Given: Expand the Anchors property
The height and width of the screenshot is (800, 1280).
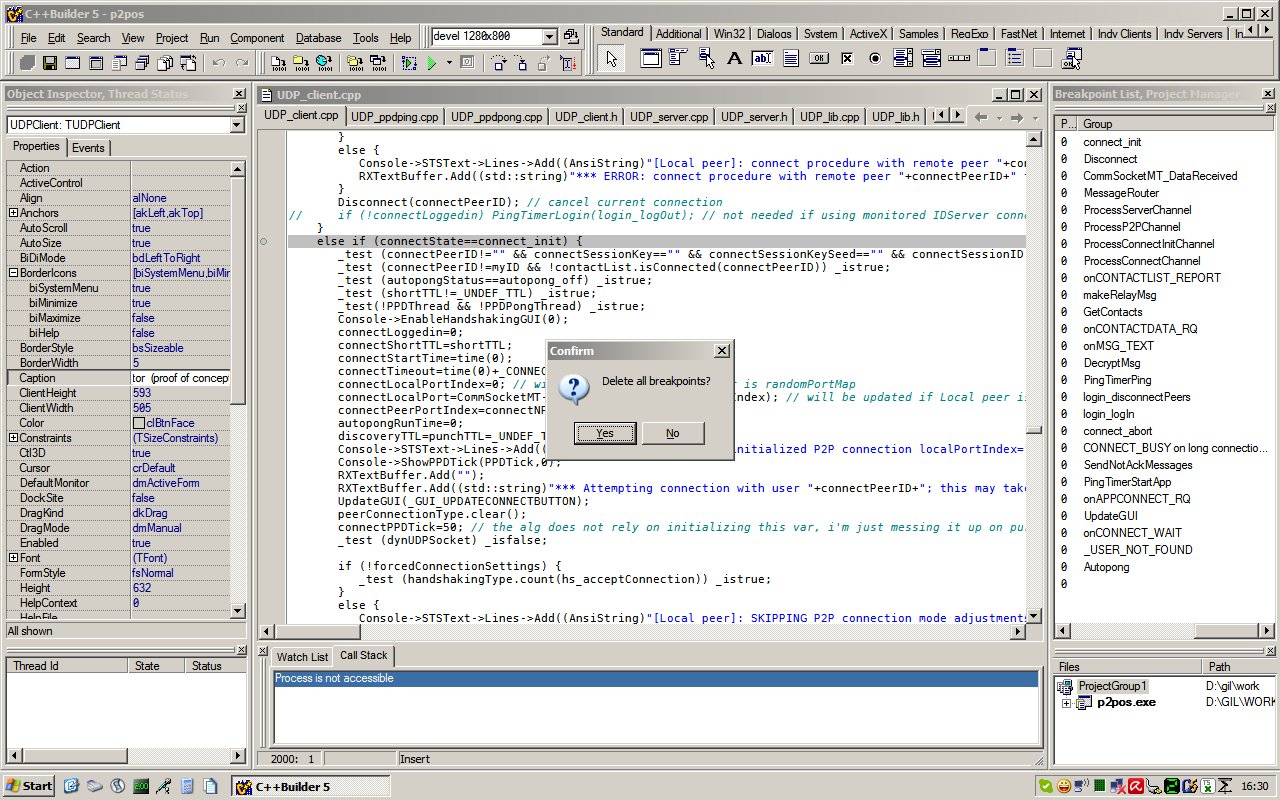Looking at the screenshot, I should pyautogui.click(x=13, y=213).
